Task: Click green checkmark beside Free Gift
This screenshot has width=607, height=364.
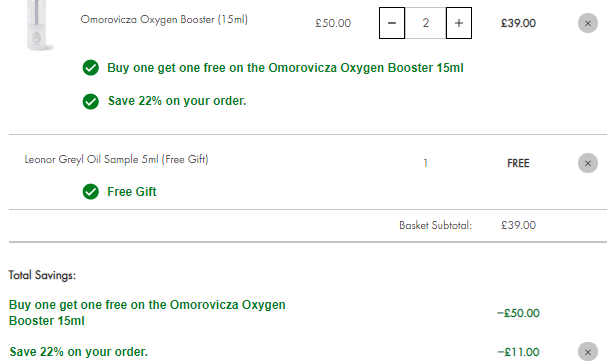Action: [91, 192]
